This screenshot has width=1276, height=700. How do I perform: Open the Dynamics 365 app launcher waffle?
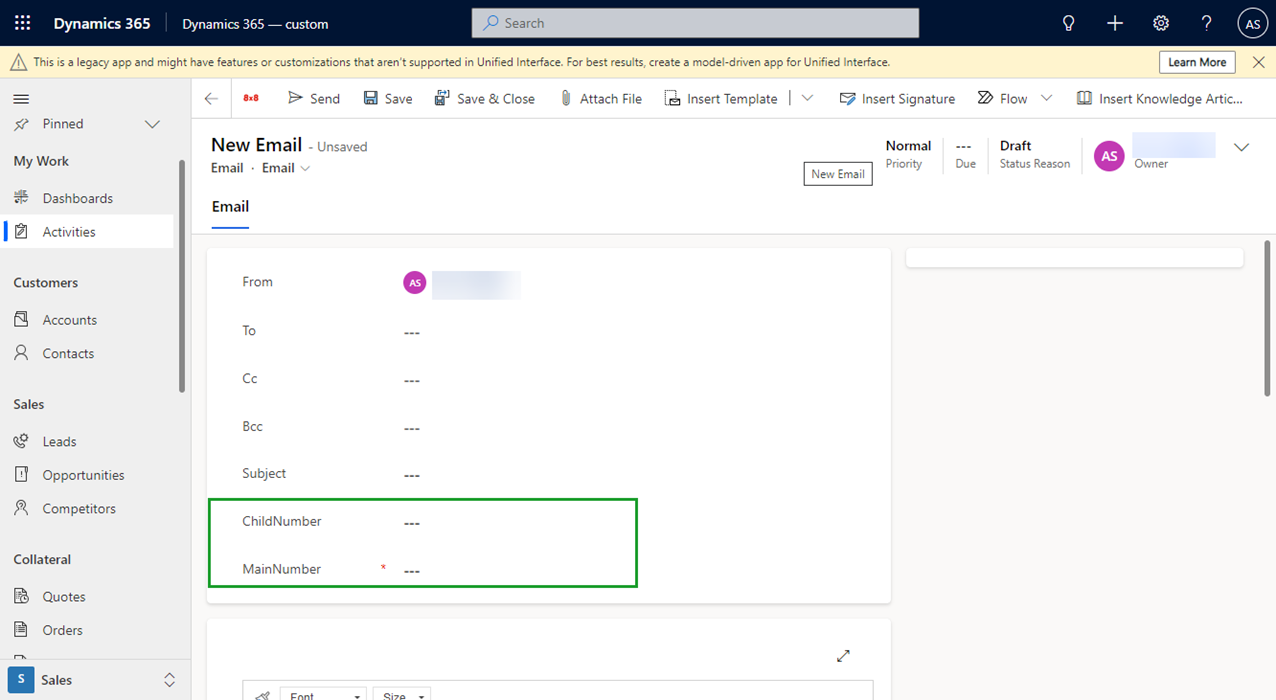pos(22,22)
